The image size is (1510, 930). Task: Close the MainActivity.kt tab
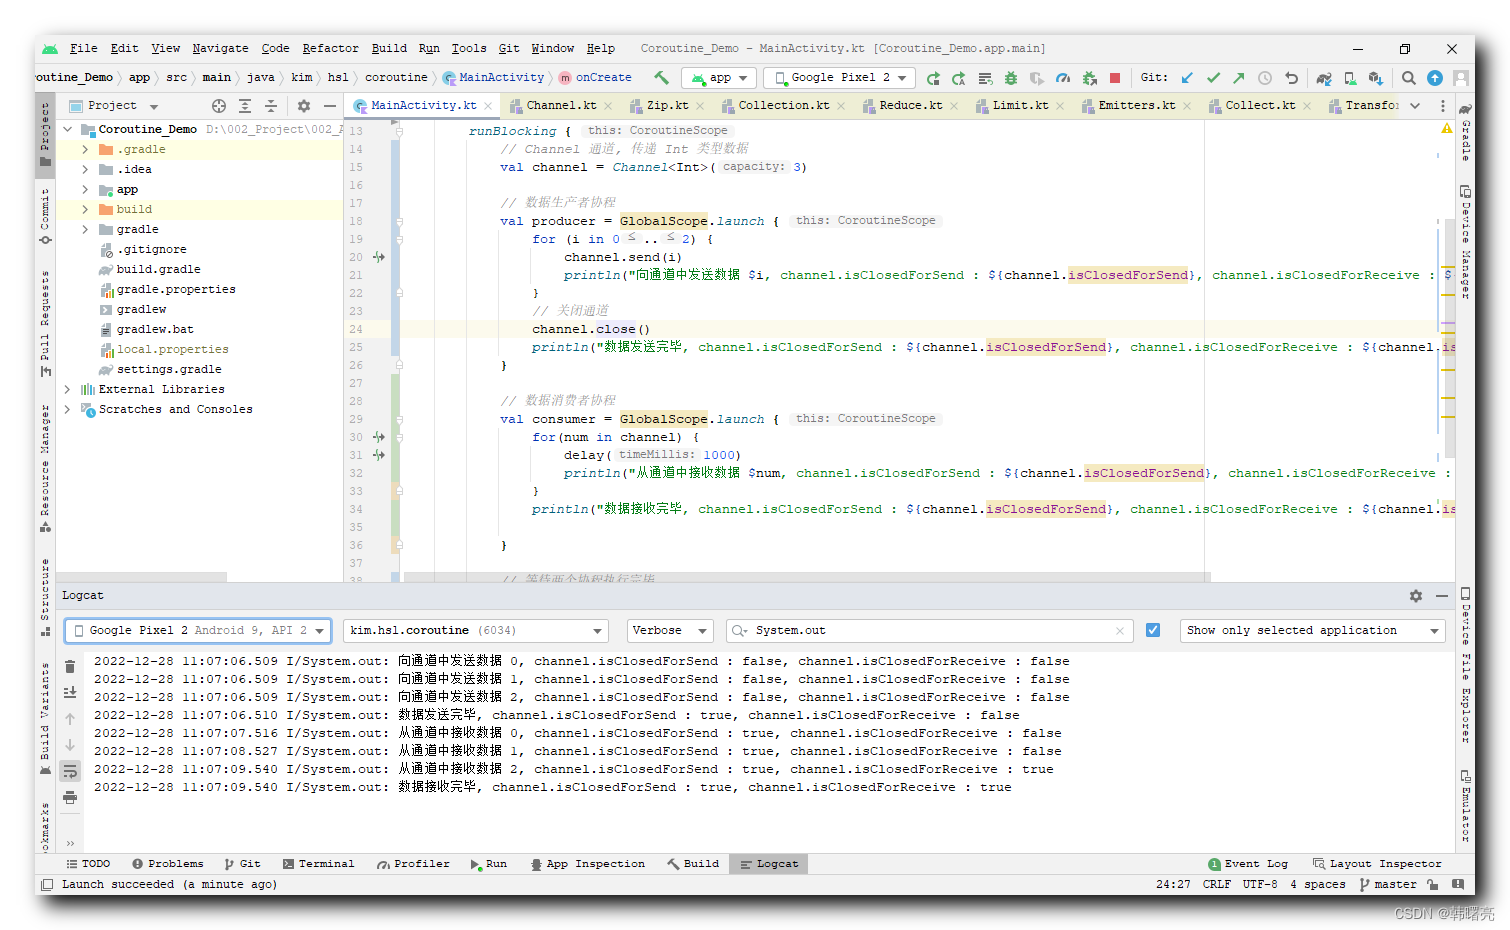click(488, 106)
